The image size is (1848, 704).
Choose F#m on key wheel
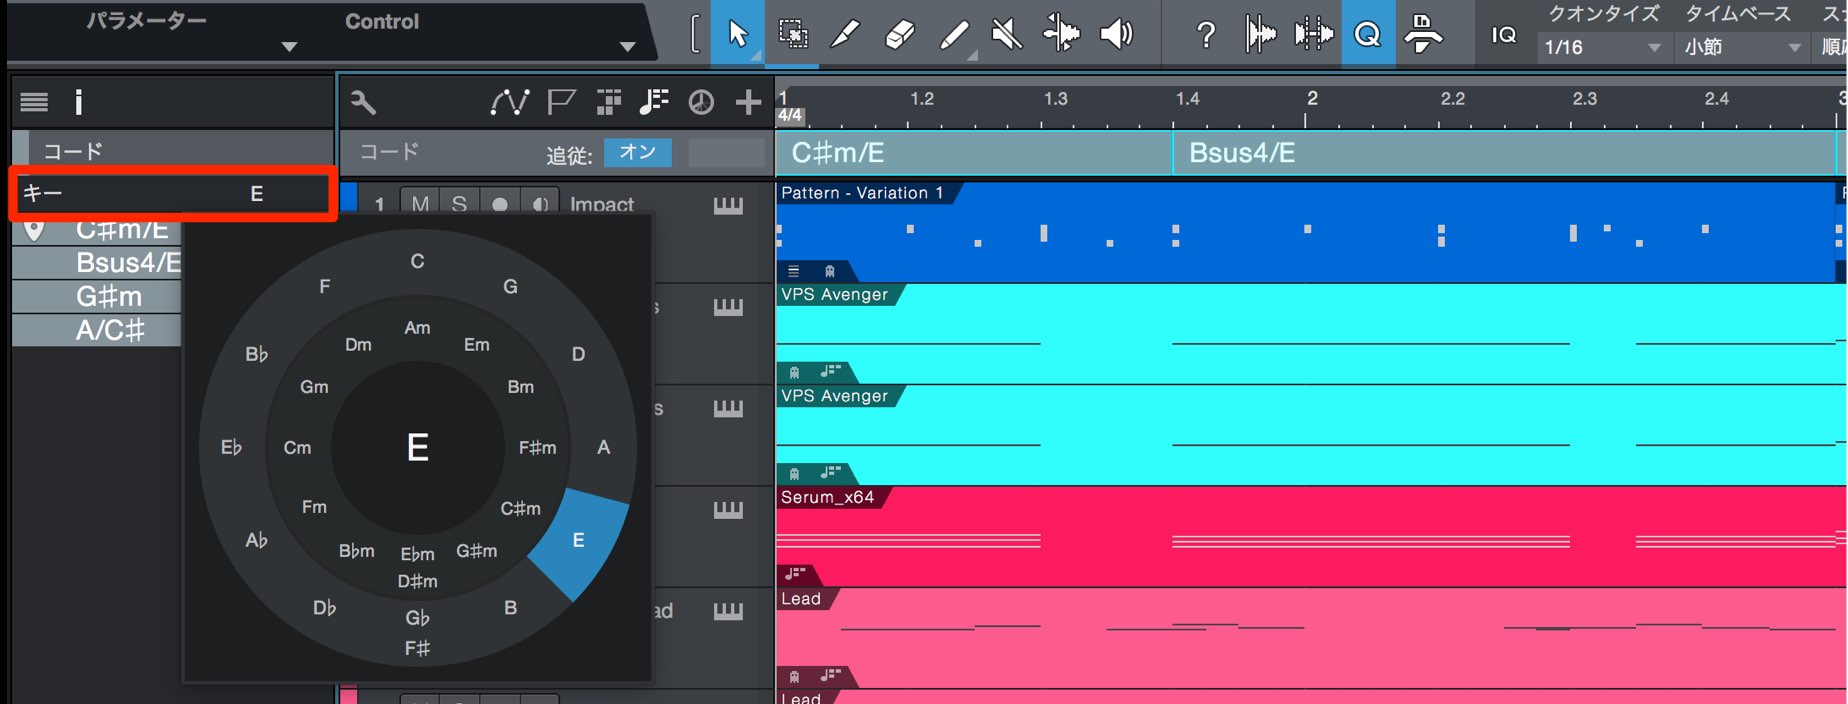pyautogui.click(x=537, y=447)
